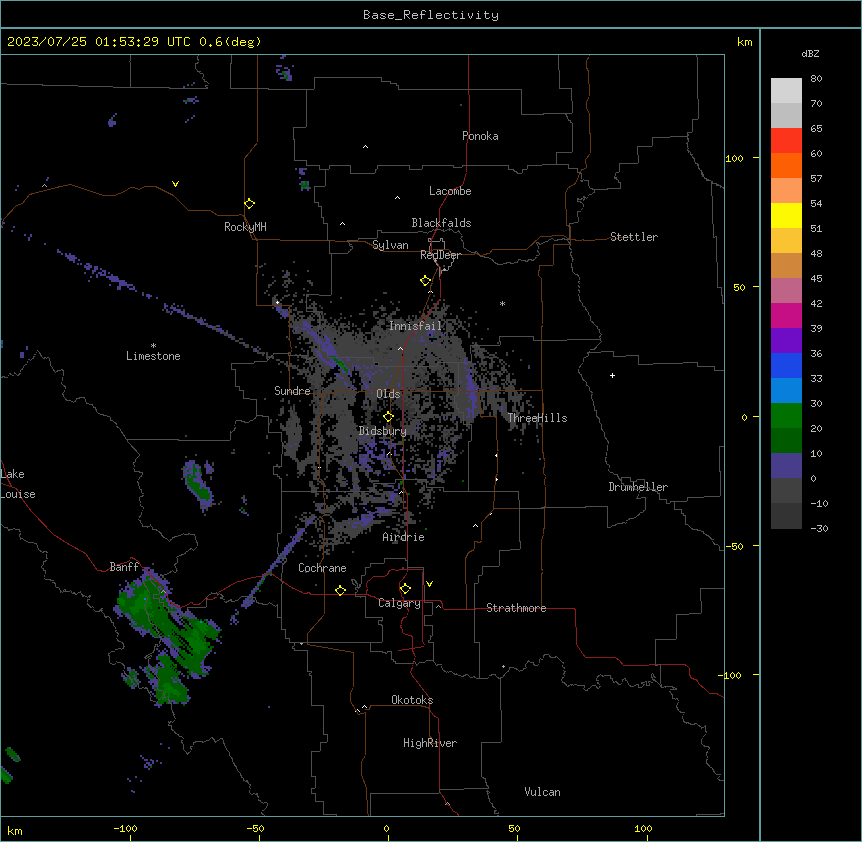Click the Stettler city label
Screen dimensions: 862x842
(x=634, y=237)
